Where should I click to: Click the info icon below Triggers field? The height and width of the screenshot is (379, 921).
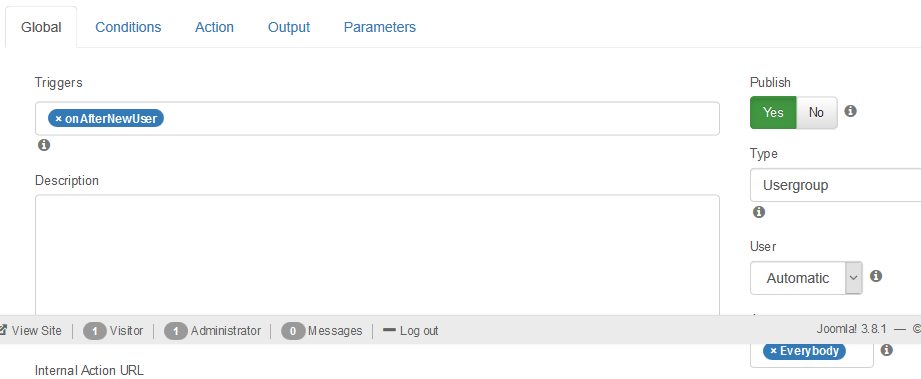44,145
